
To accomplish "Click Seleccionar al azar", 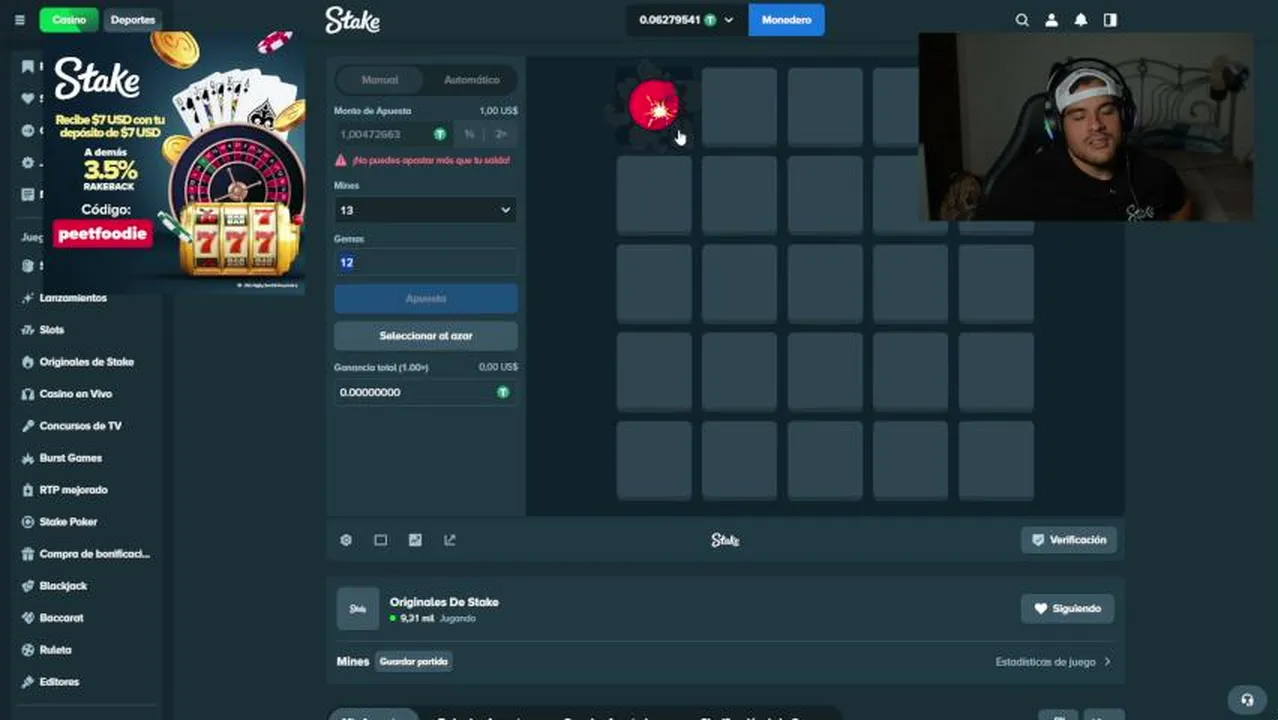I will tap(426, 336).
